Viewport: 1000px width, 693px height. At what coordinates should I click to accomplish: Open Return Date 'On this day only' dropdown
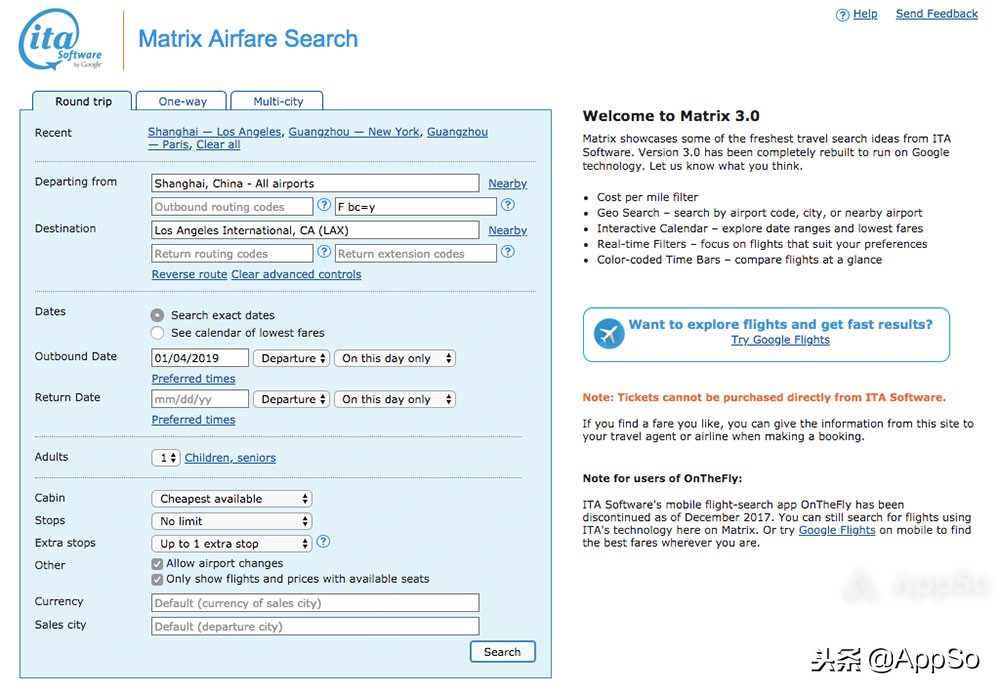pyautogui.click(x=395, y=399)
